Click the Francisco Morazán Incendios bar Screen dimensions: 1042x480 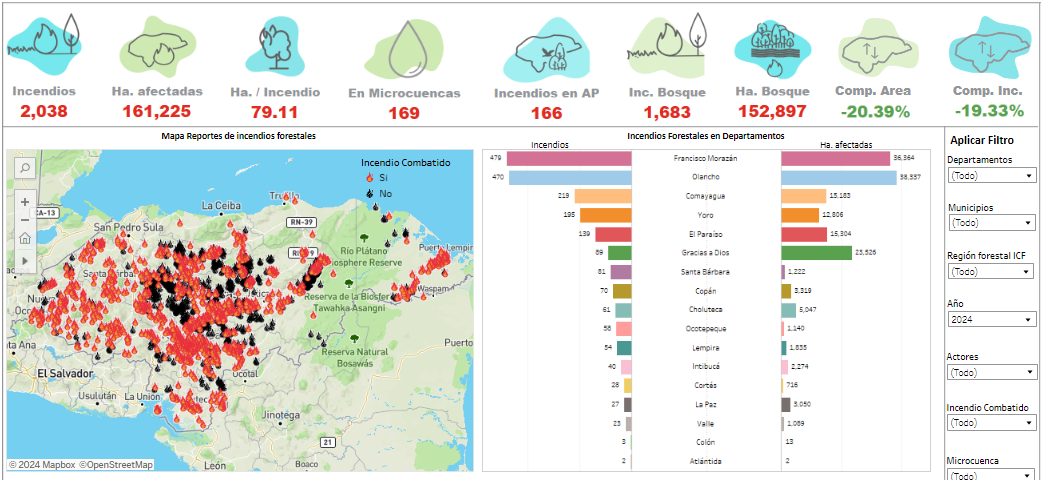click(569, 158)
